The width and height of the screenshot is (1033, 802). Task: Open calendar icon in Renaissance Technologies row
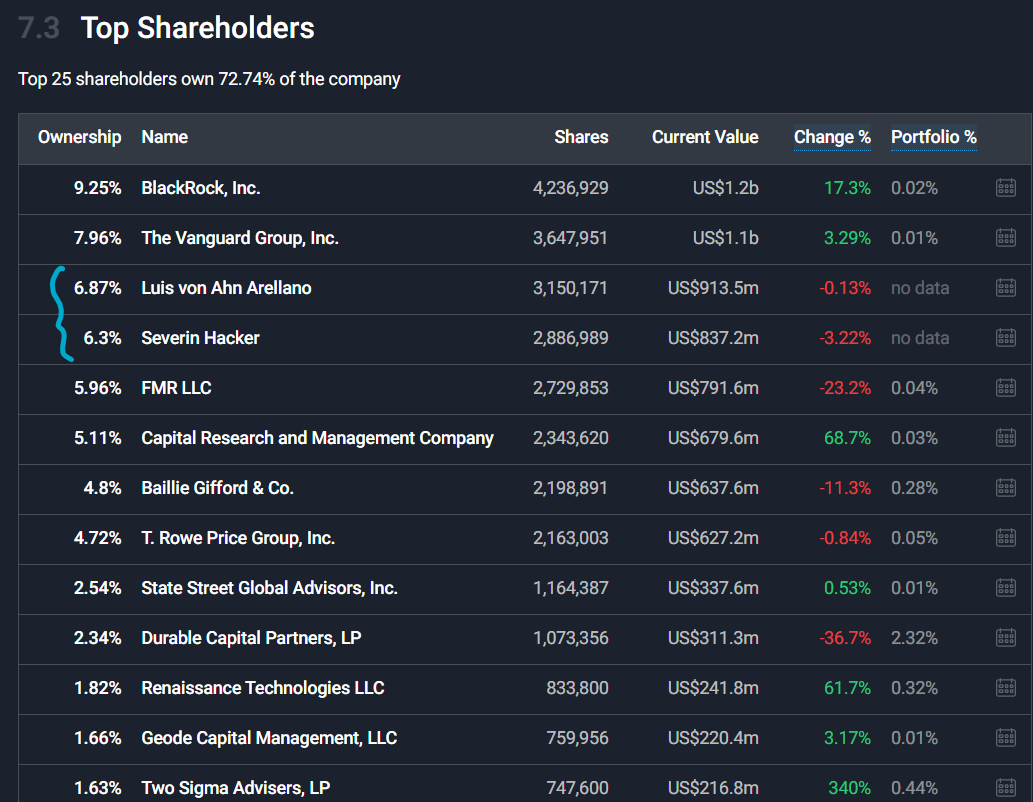[1005, 688]
